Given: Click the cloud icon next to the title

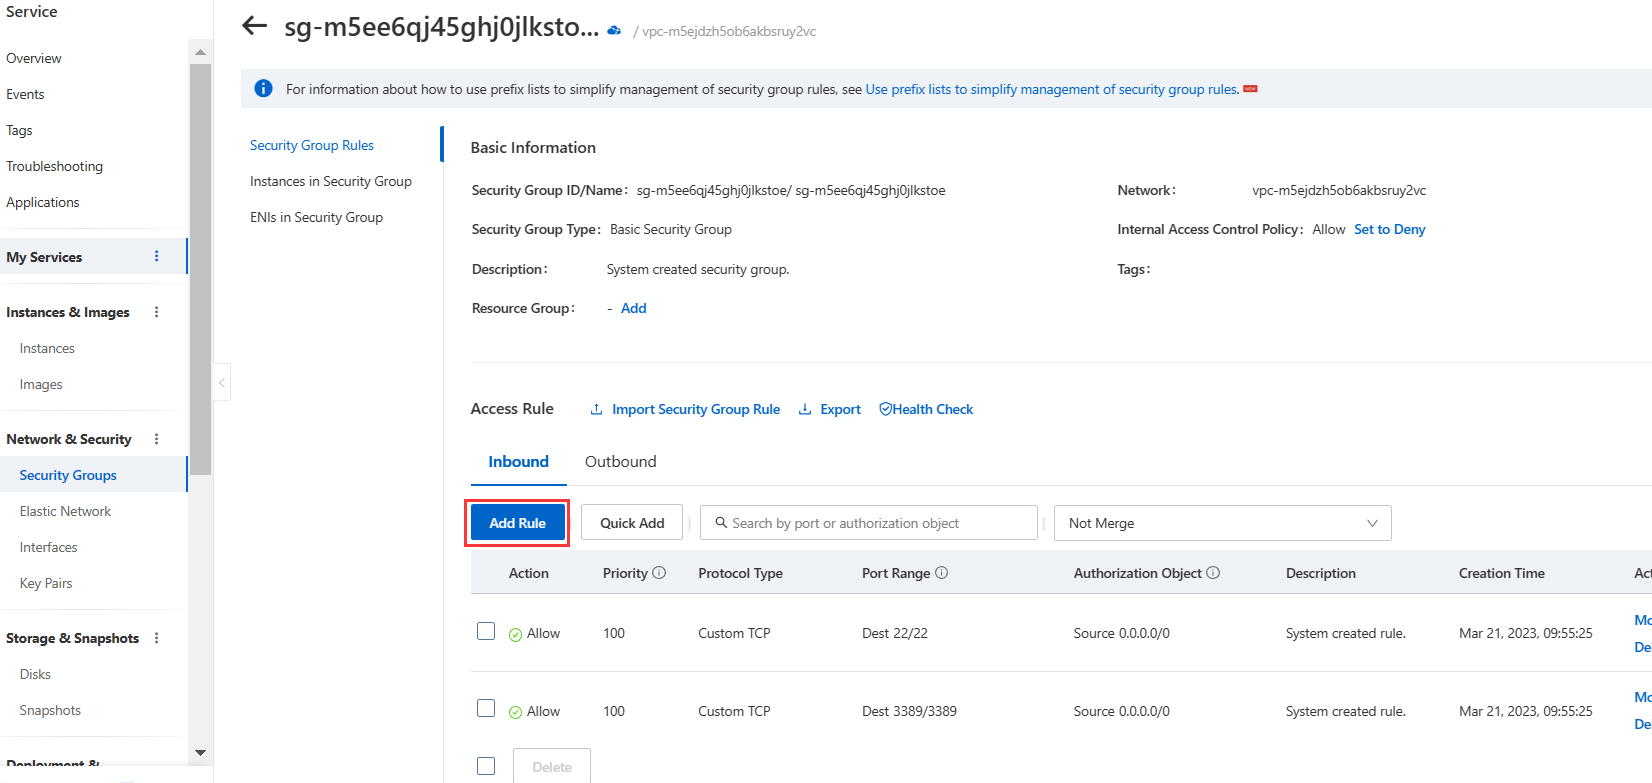Looking at the screenshot, I should pyautogui.click(x=614, y=31).
